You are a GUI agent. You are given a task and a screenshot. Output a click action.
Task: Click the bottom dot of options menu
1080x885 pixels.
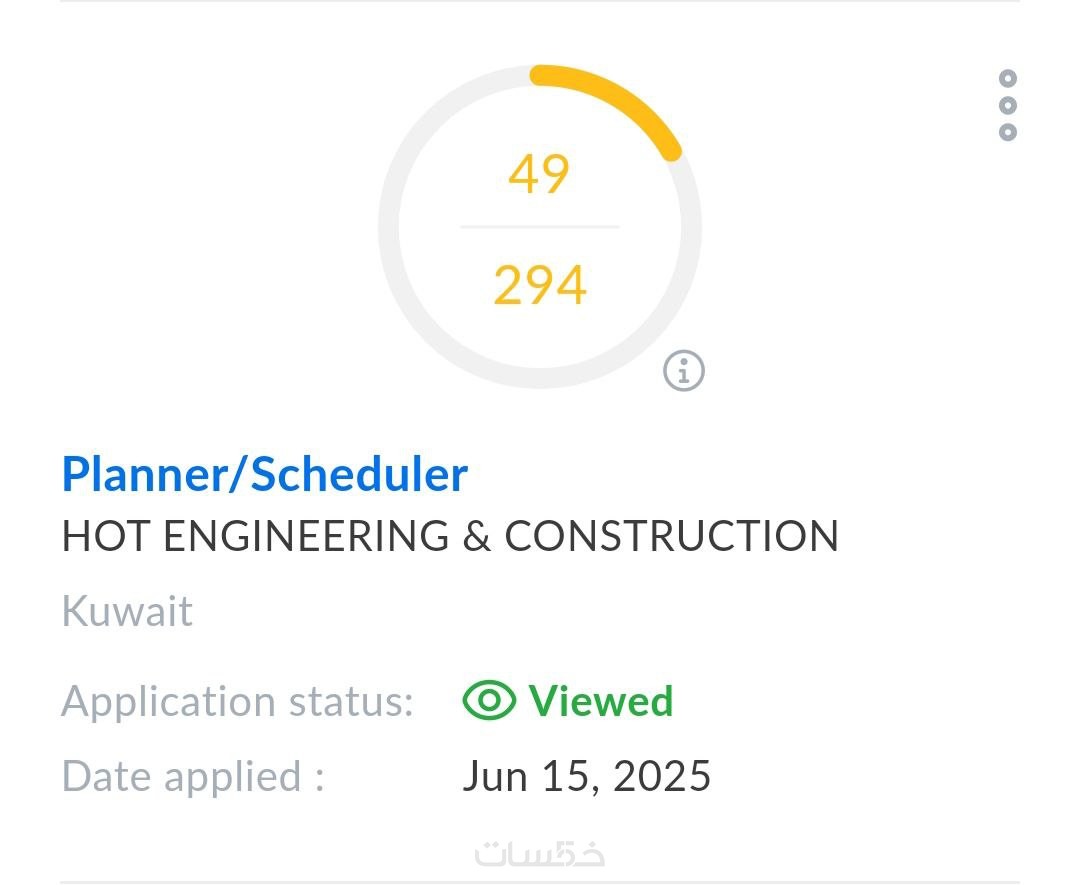1007,132
